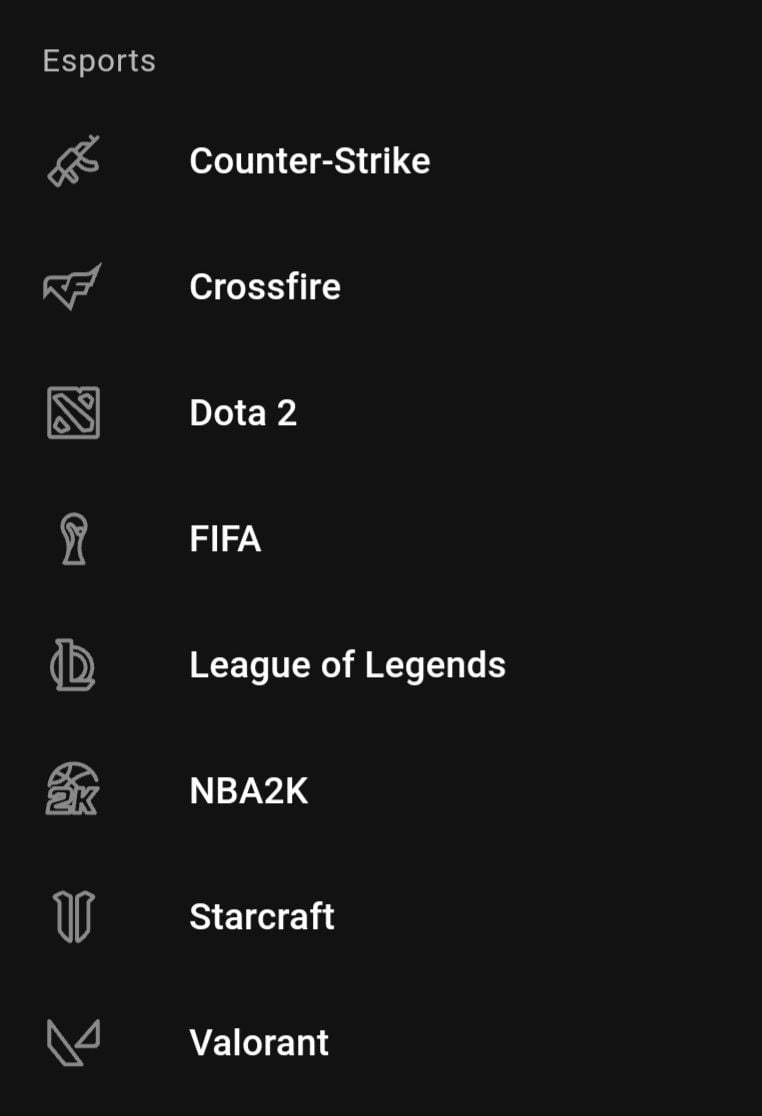The width and height of the screenshot is (762, 1116).
Task: Choose Starcraft in the list
Action: click(262, 917)
